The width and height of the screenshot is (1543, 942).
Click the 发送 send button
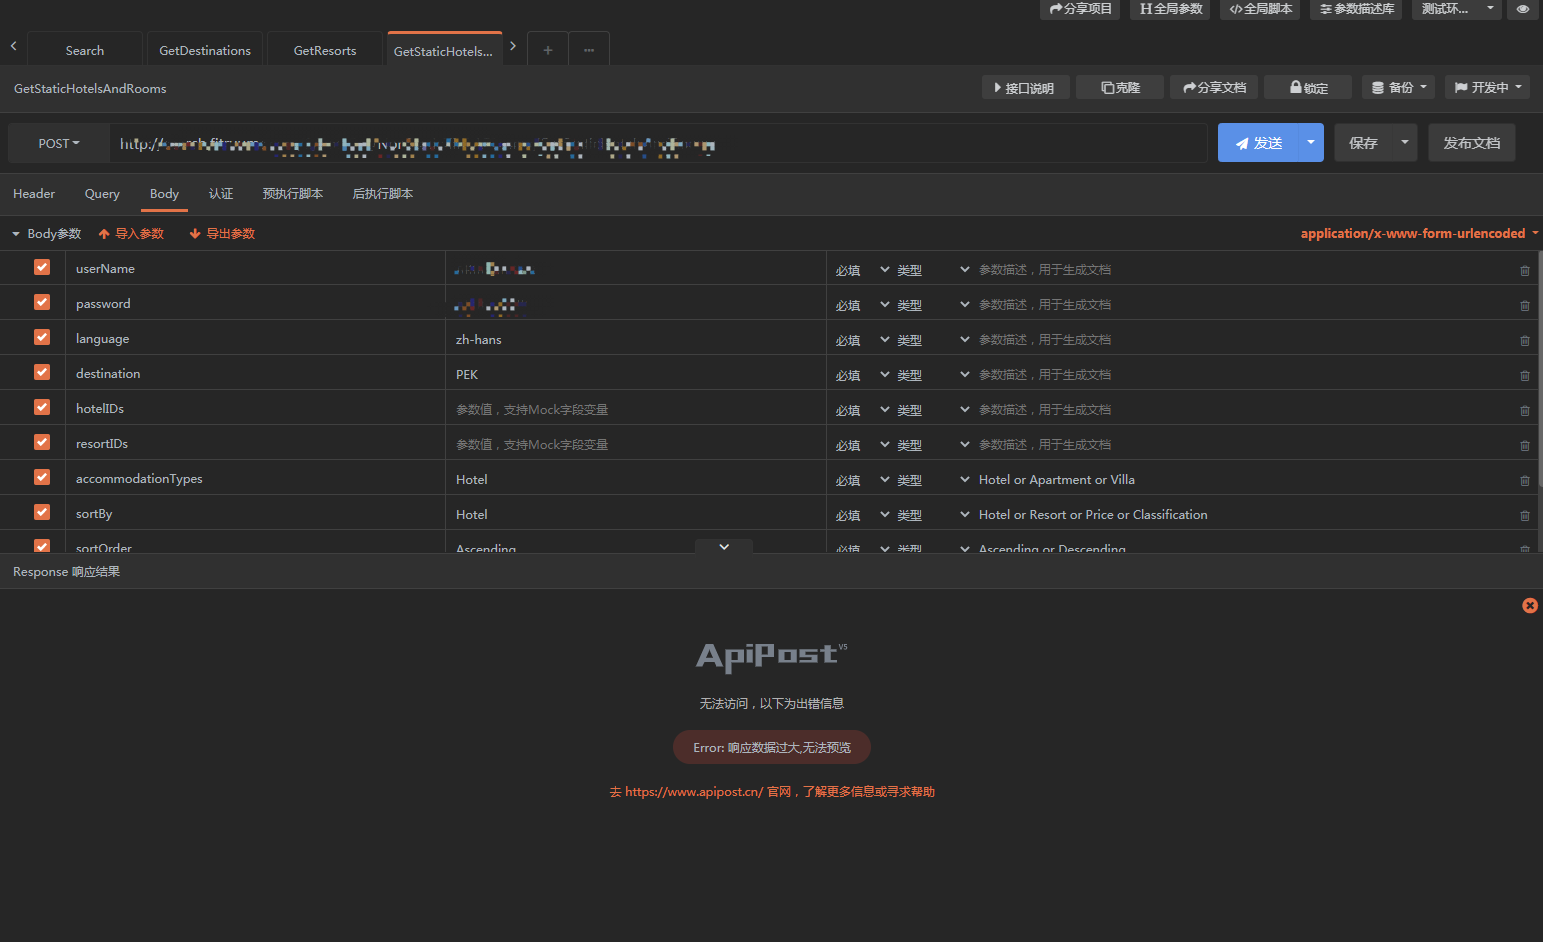click(1258, 143)
